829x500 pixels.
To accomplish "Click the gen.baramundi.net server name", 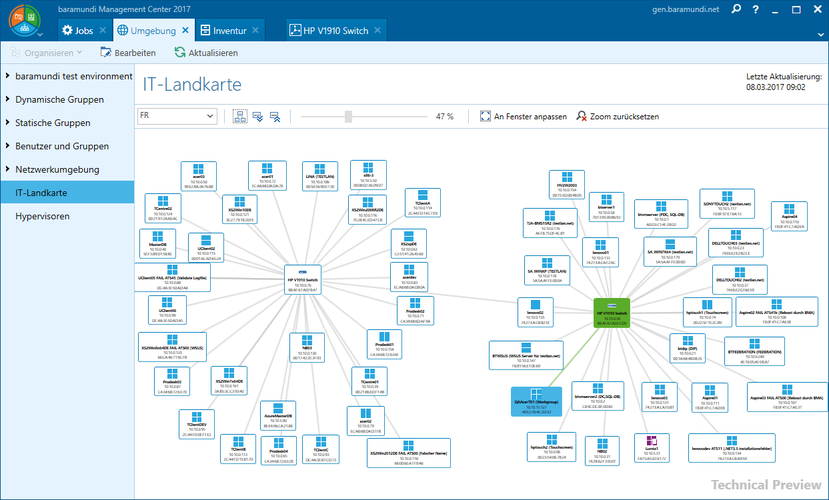I will click(686, 9).
